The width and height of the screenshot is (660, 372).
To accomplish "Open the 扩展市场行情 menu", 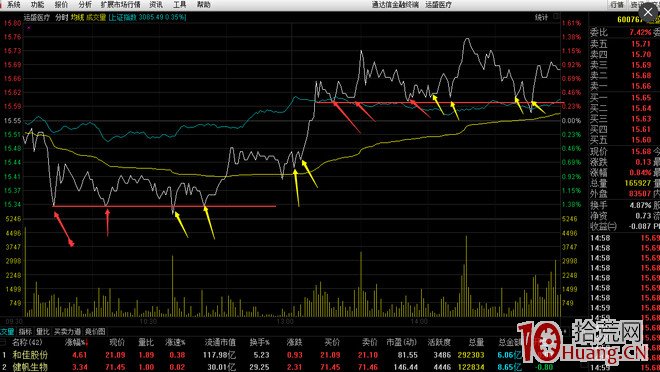I will click(x=120, y=5).
